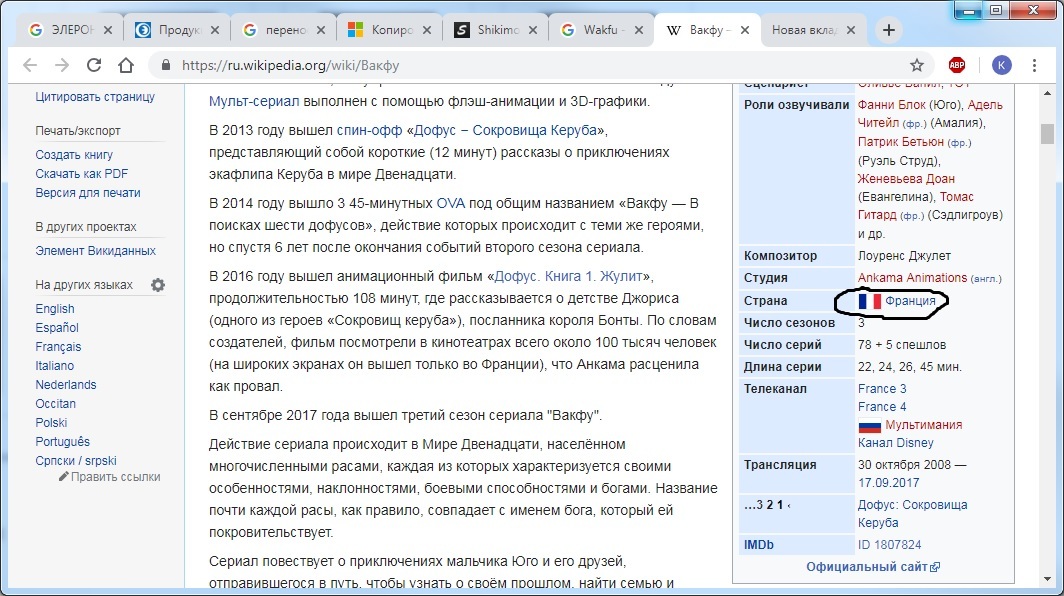This screenshot has height=596, width=1064.
Task: Open the Мультимания channel link
Action: [924, 425]
